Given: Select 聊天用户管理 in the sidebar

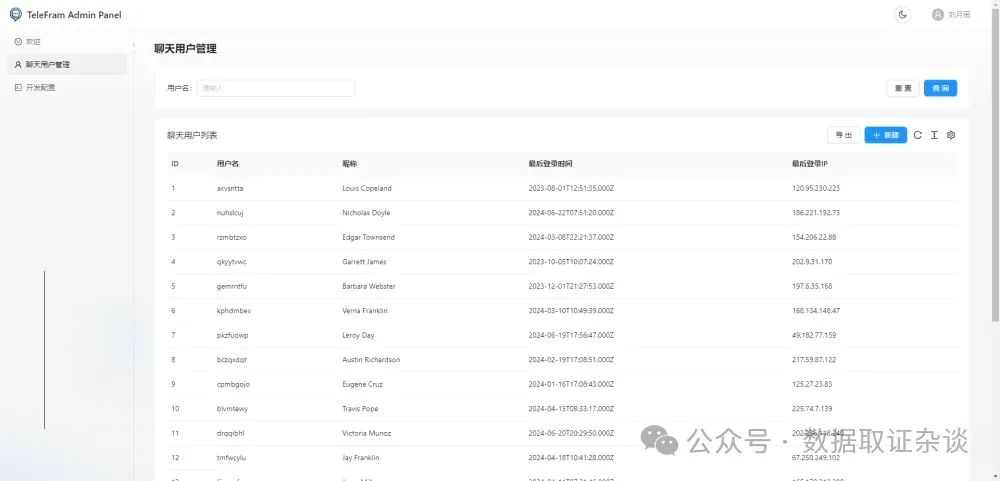Looking at the screenshot, I should tap(48, 65).
